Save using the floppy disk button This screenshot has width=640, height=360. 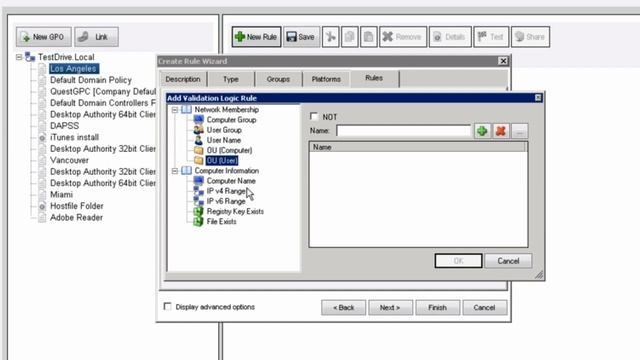pyautogui.click(x=301, y=37)
